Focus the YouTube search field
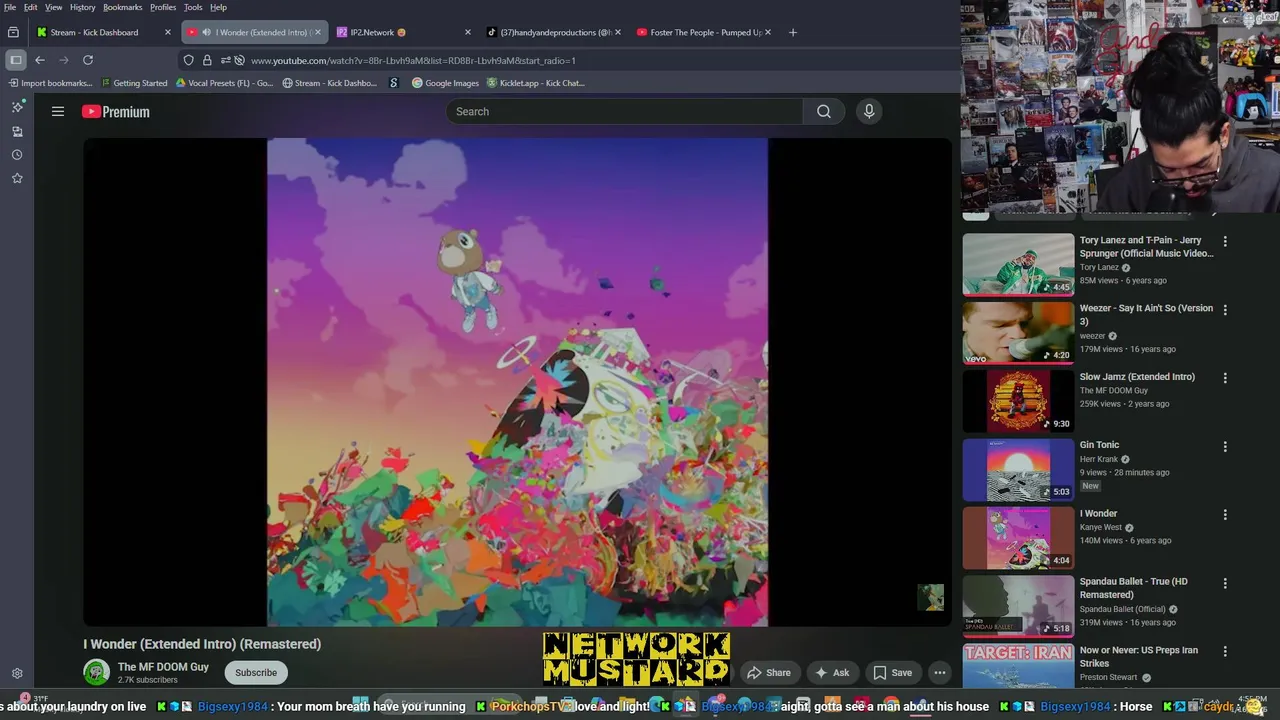Viewport: 1280px width, 720px height. tap(625, 111)
